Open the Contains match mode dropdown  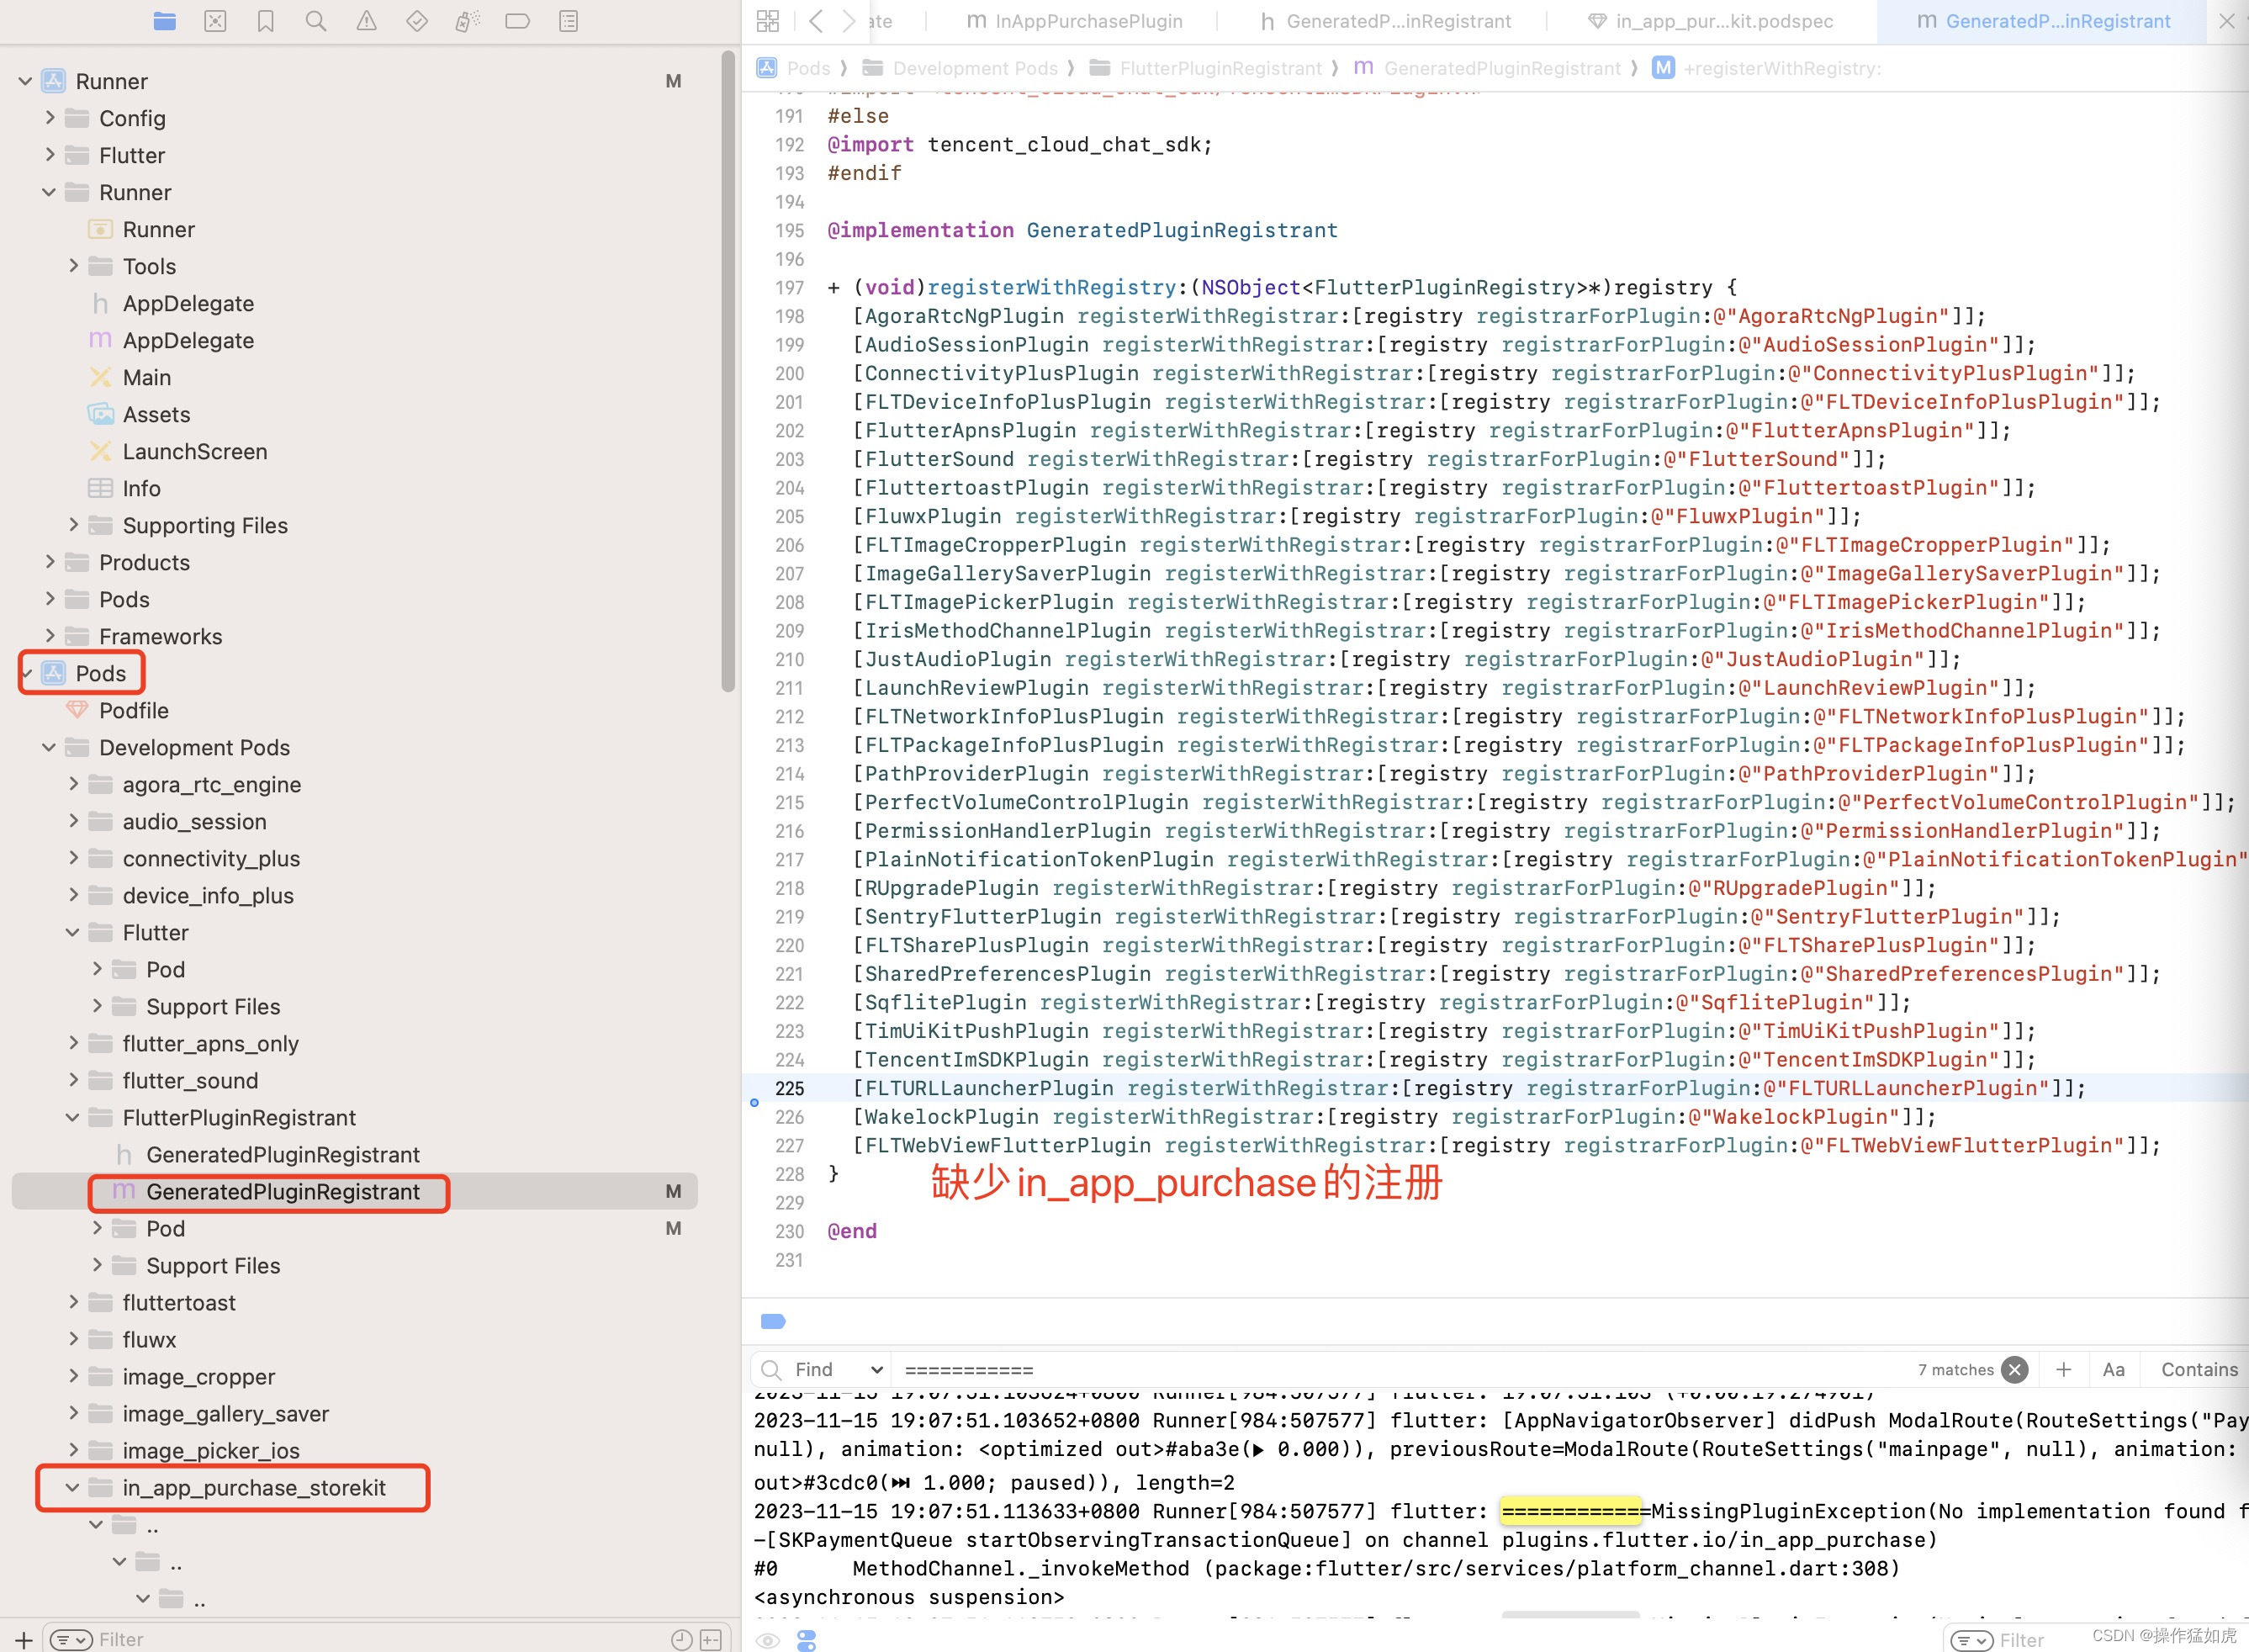coord(2199,1369)
